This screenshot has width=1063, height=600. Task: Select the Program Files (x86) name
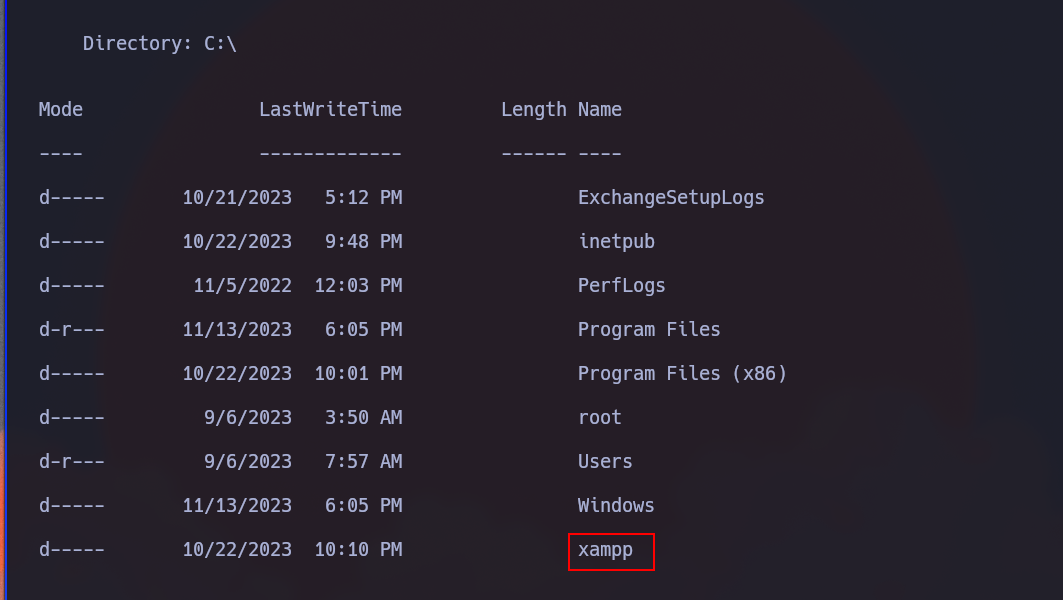pyautogui.click(x=682, y=374)
